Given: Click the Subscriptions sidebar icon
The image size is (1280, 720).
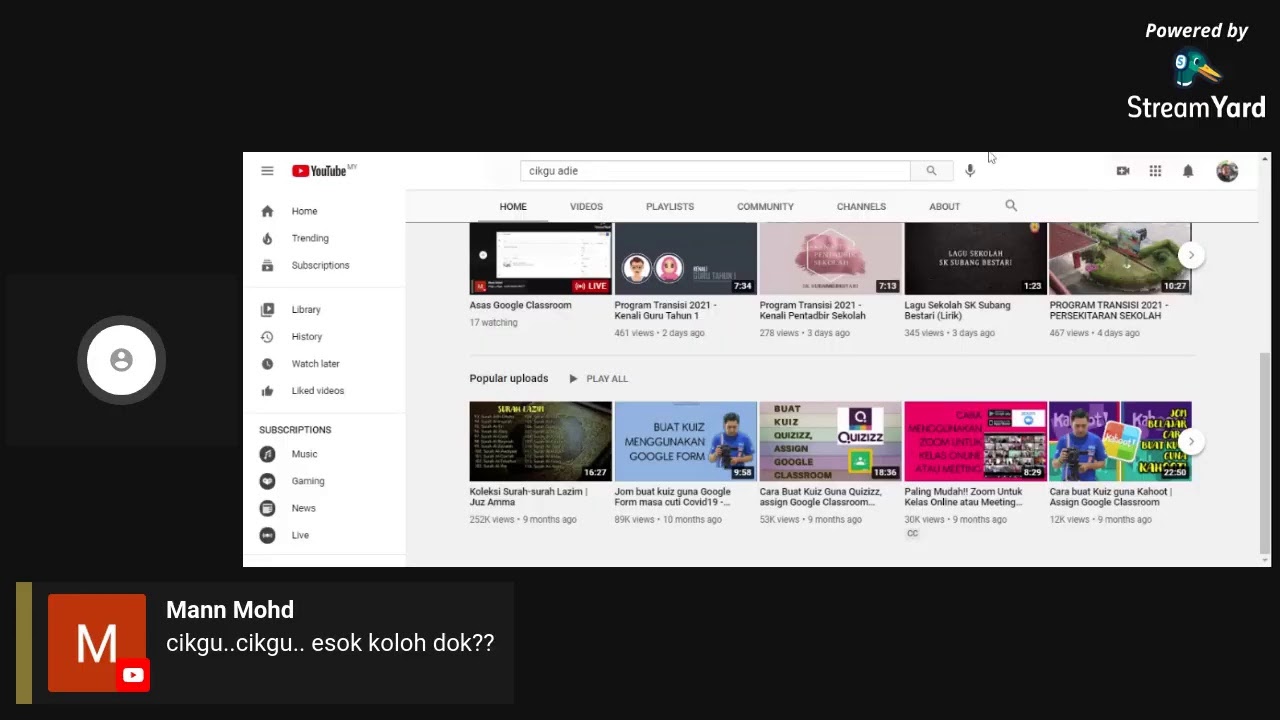Looking at the screenshot, I should (267, 265).
